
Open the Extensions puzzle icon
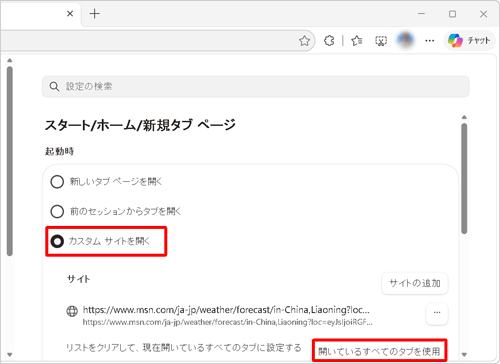click(329, 41)
